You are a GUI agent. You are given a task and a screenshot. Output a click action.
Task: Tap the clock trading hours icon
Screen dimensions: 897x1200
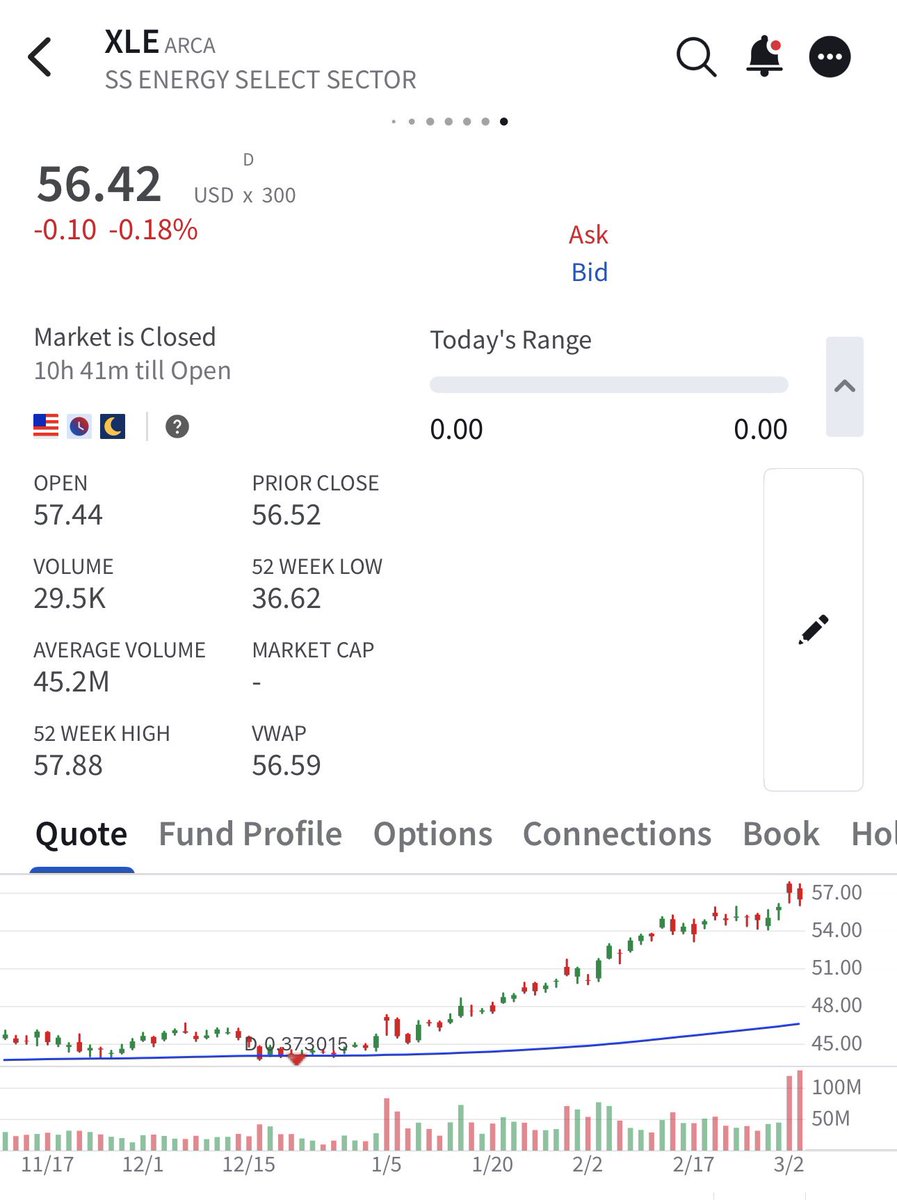79,427
